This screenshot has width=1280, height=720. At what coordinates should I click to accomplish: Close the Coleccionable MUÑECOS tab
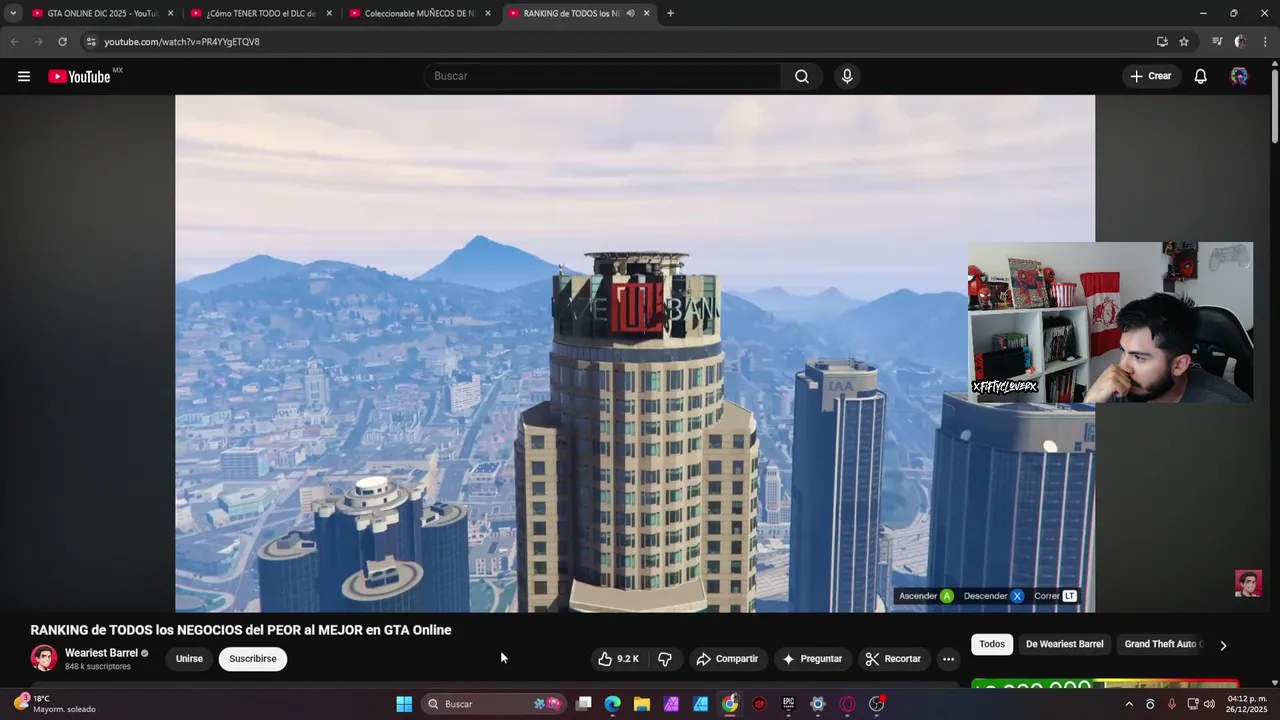tap(488, 13)
